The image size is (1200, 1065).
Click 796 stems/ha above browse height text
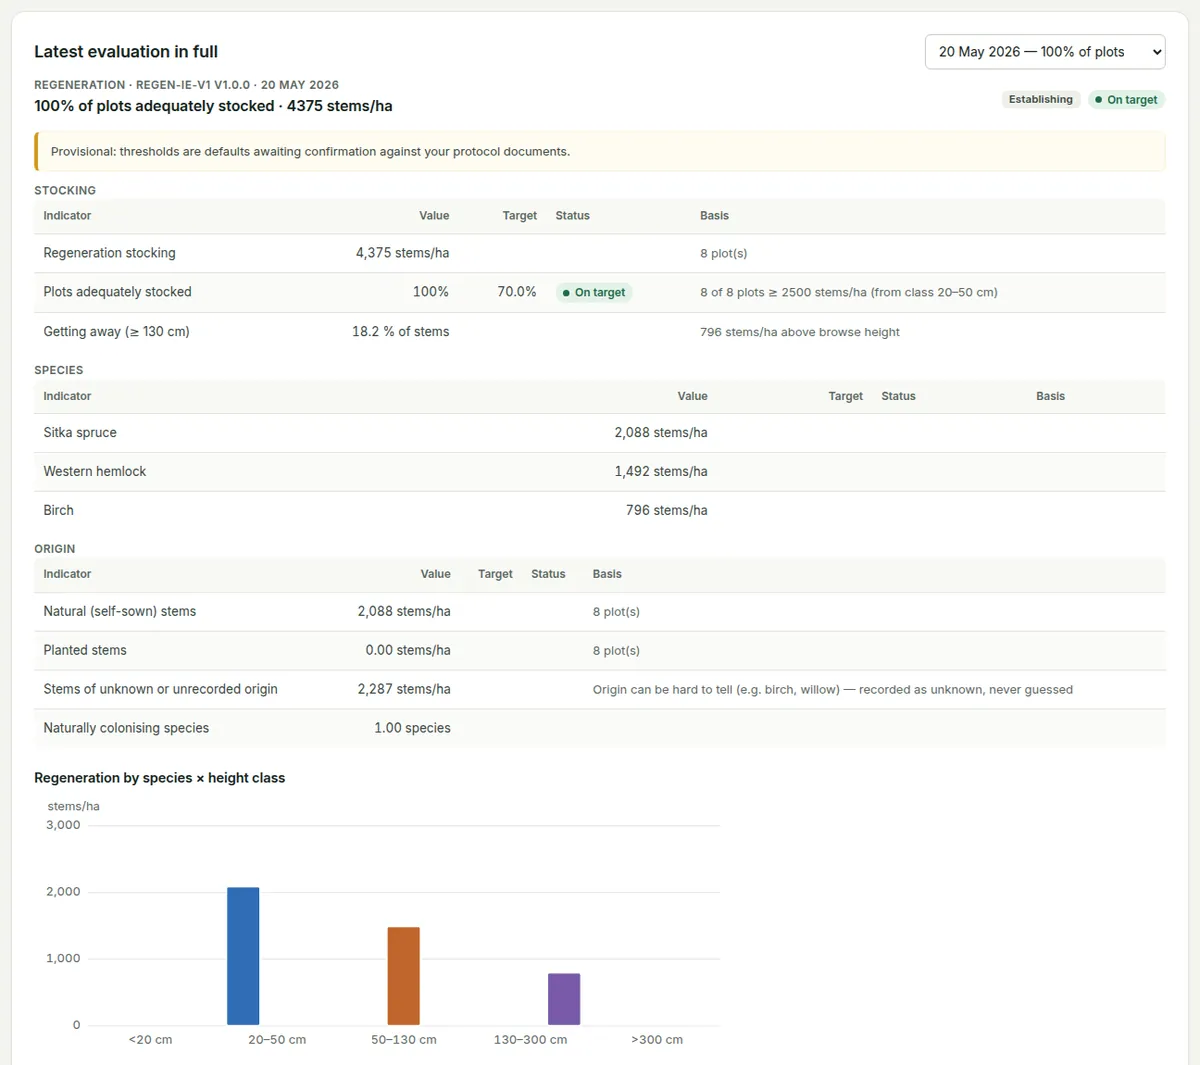800,332
